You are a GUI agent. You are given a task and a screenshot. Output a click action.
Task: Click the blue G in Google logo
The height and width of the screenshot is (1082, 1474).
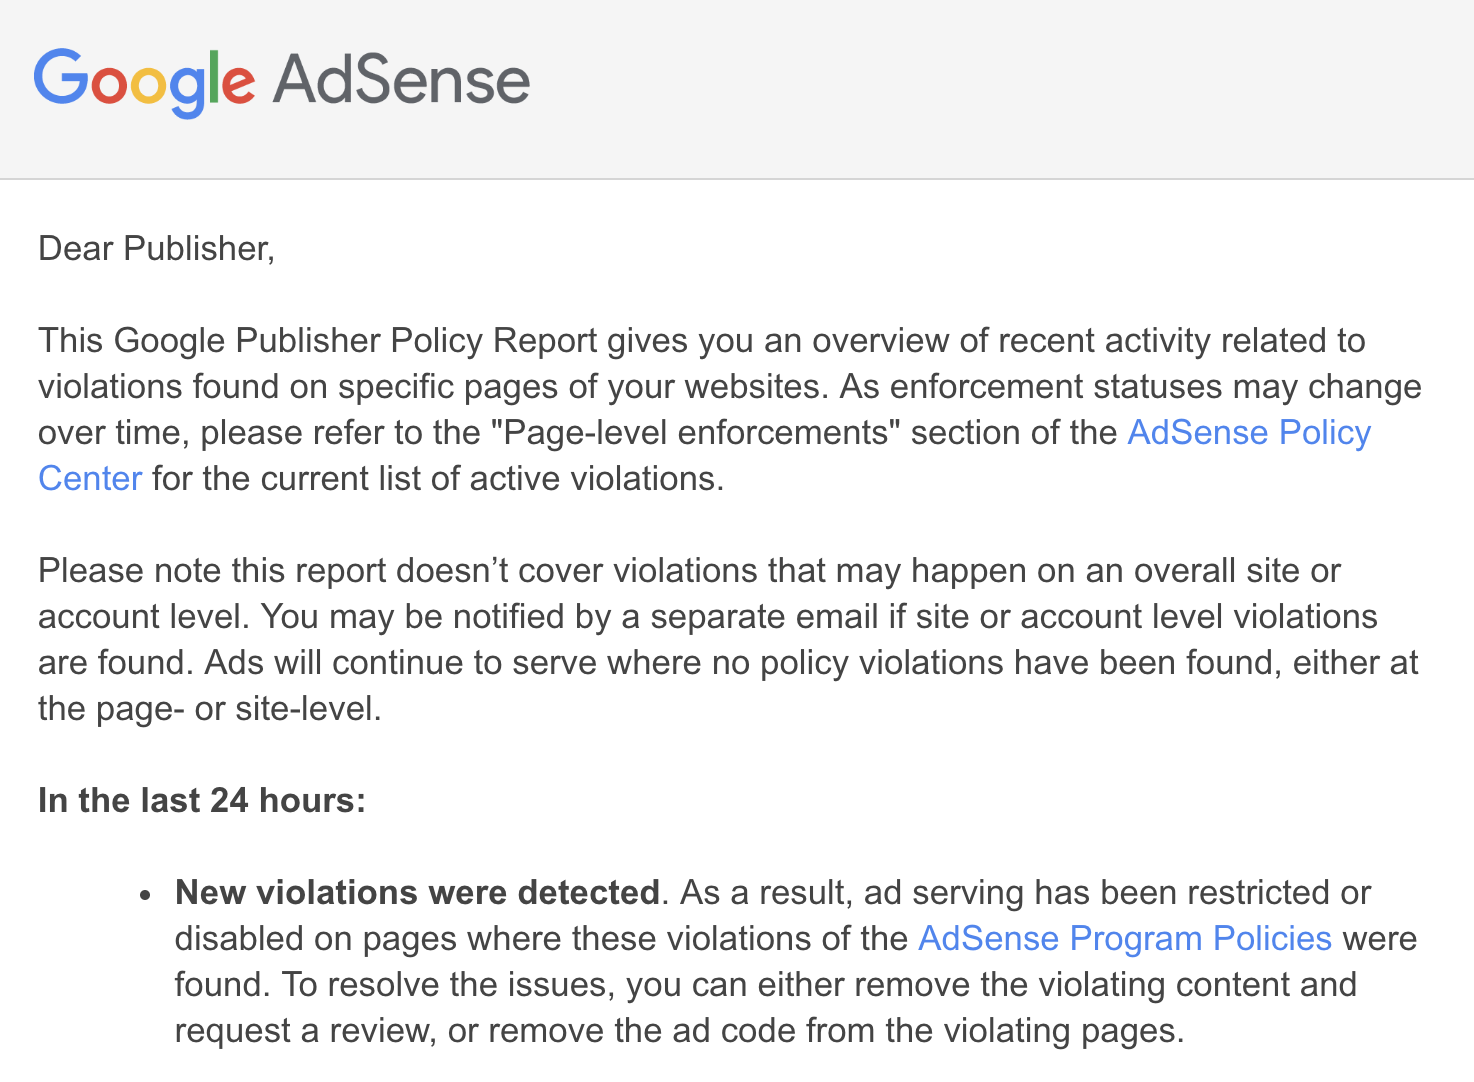click(62, 77)
